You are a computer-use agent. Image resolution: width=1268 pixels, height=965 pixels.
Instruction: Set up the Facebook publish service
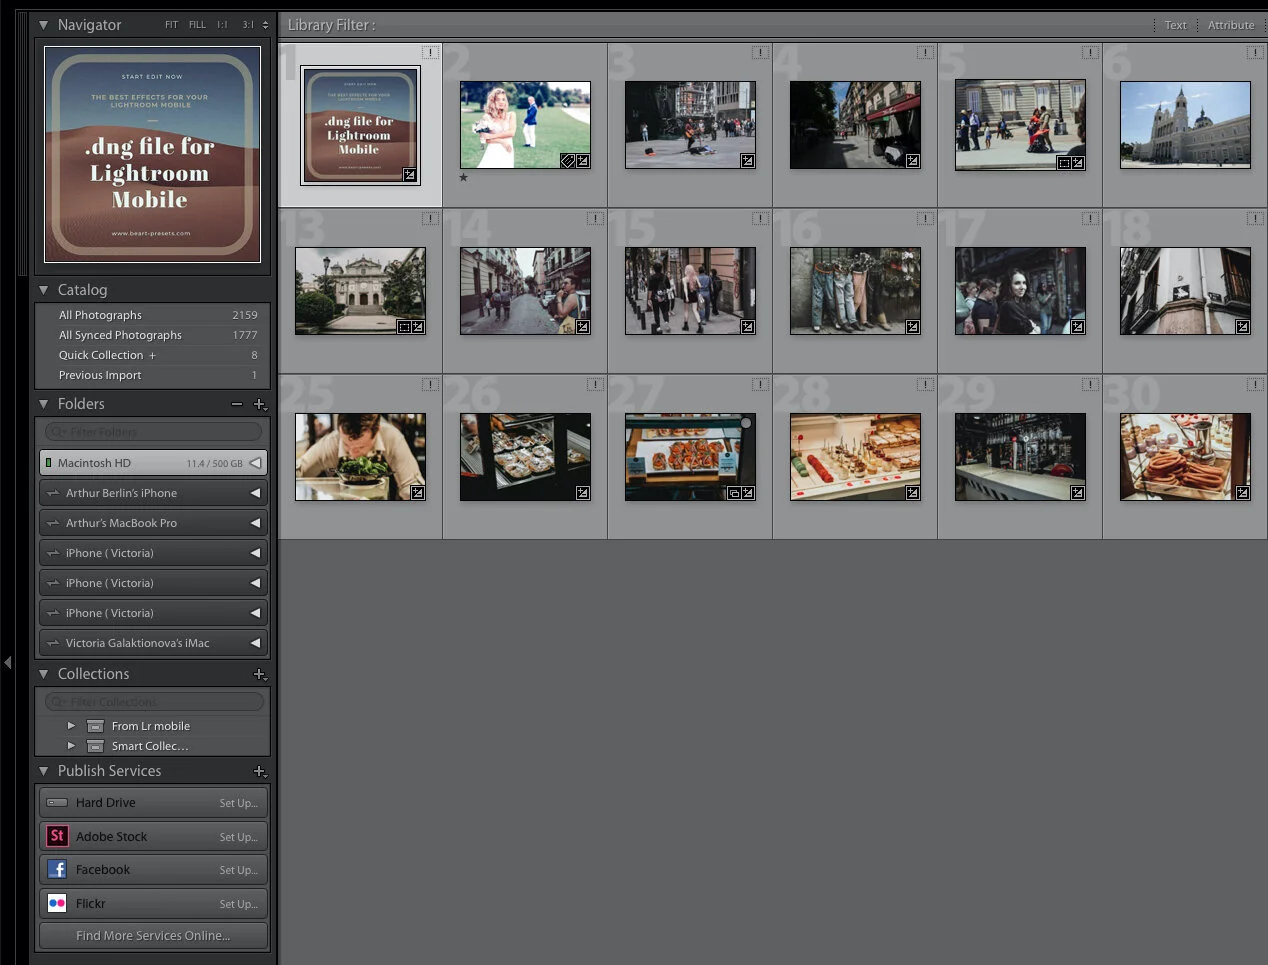[x=239, y=869]
